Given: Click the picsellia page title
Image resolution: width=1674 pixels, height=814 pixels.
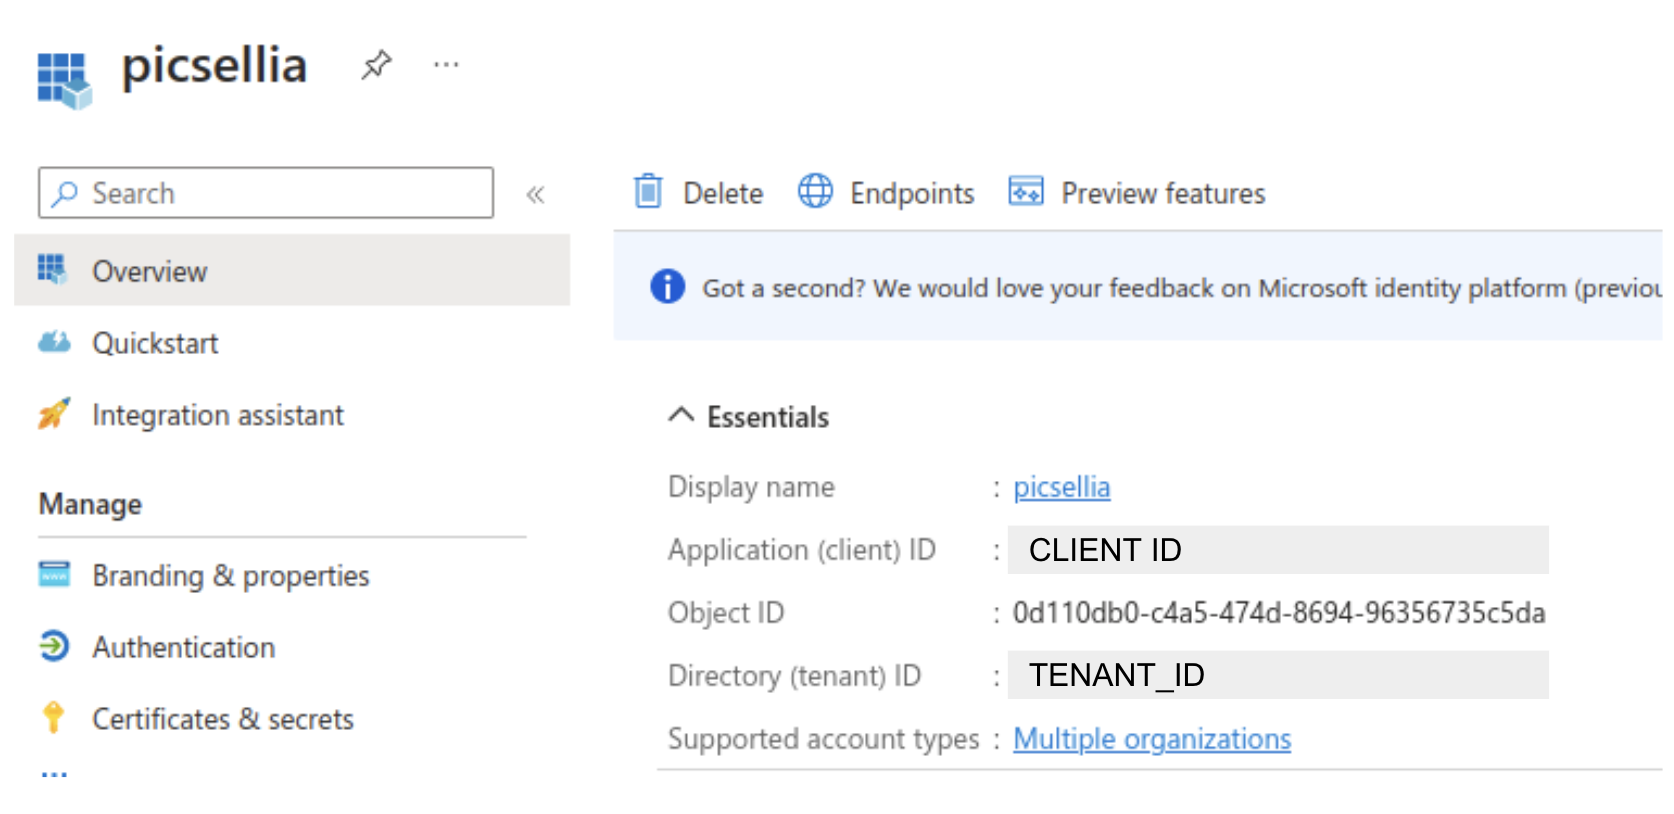Looking at the screenshot, I should click(x=214, y=66).
